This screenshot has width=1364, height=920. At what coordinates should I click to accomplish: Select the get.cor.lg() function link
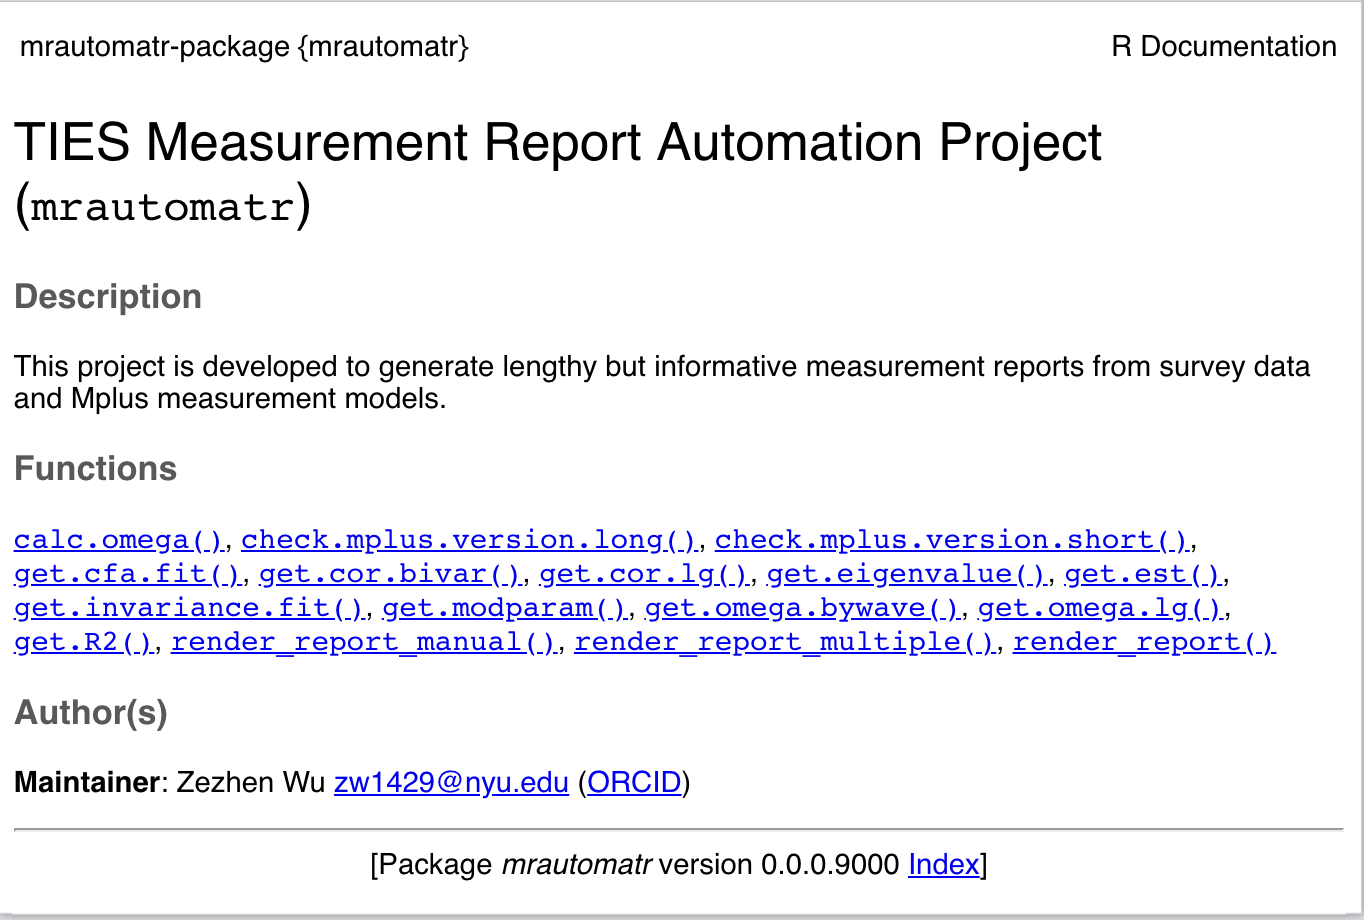[644, 574]
